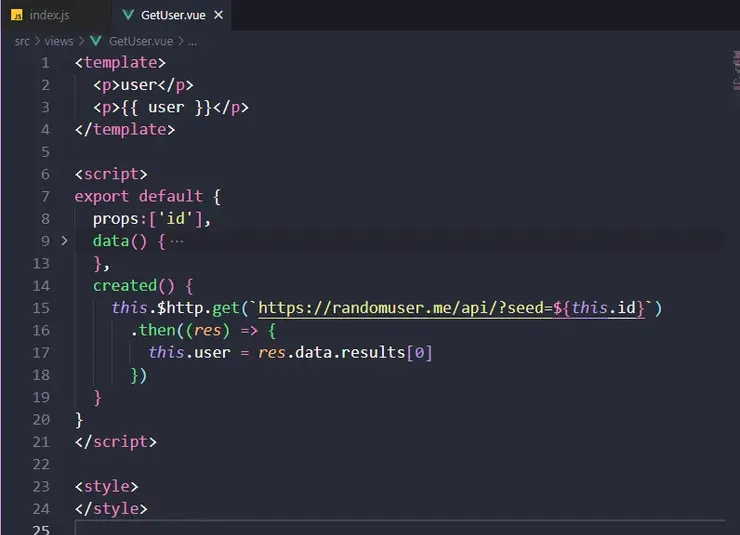Click the 'export default' statement
This screenshot has height=535, width=740.
(x=138, y=196)
